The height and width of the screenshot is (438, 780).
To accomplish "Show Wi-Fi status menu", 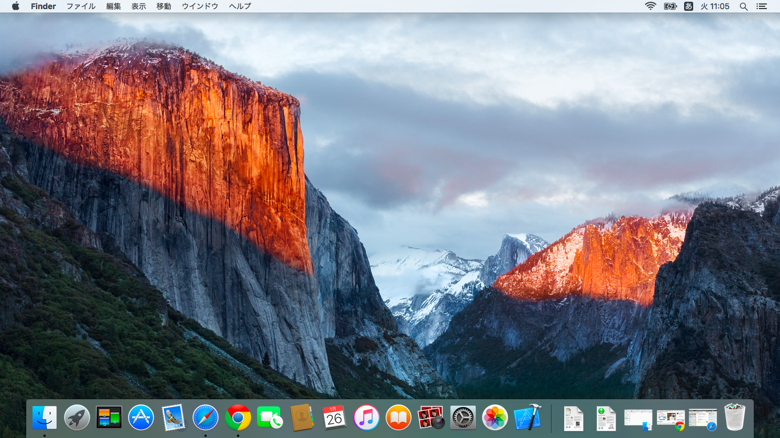I will [650, 6].
